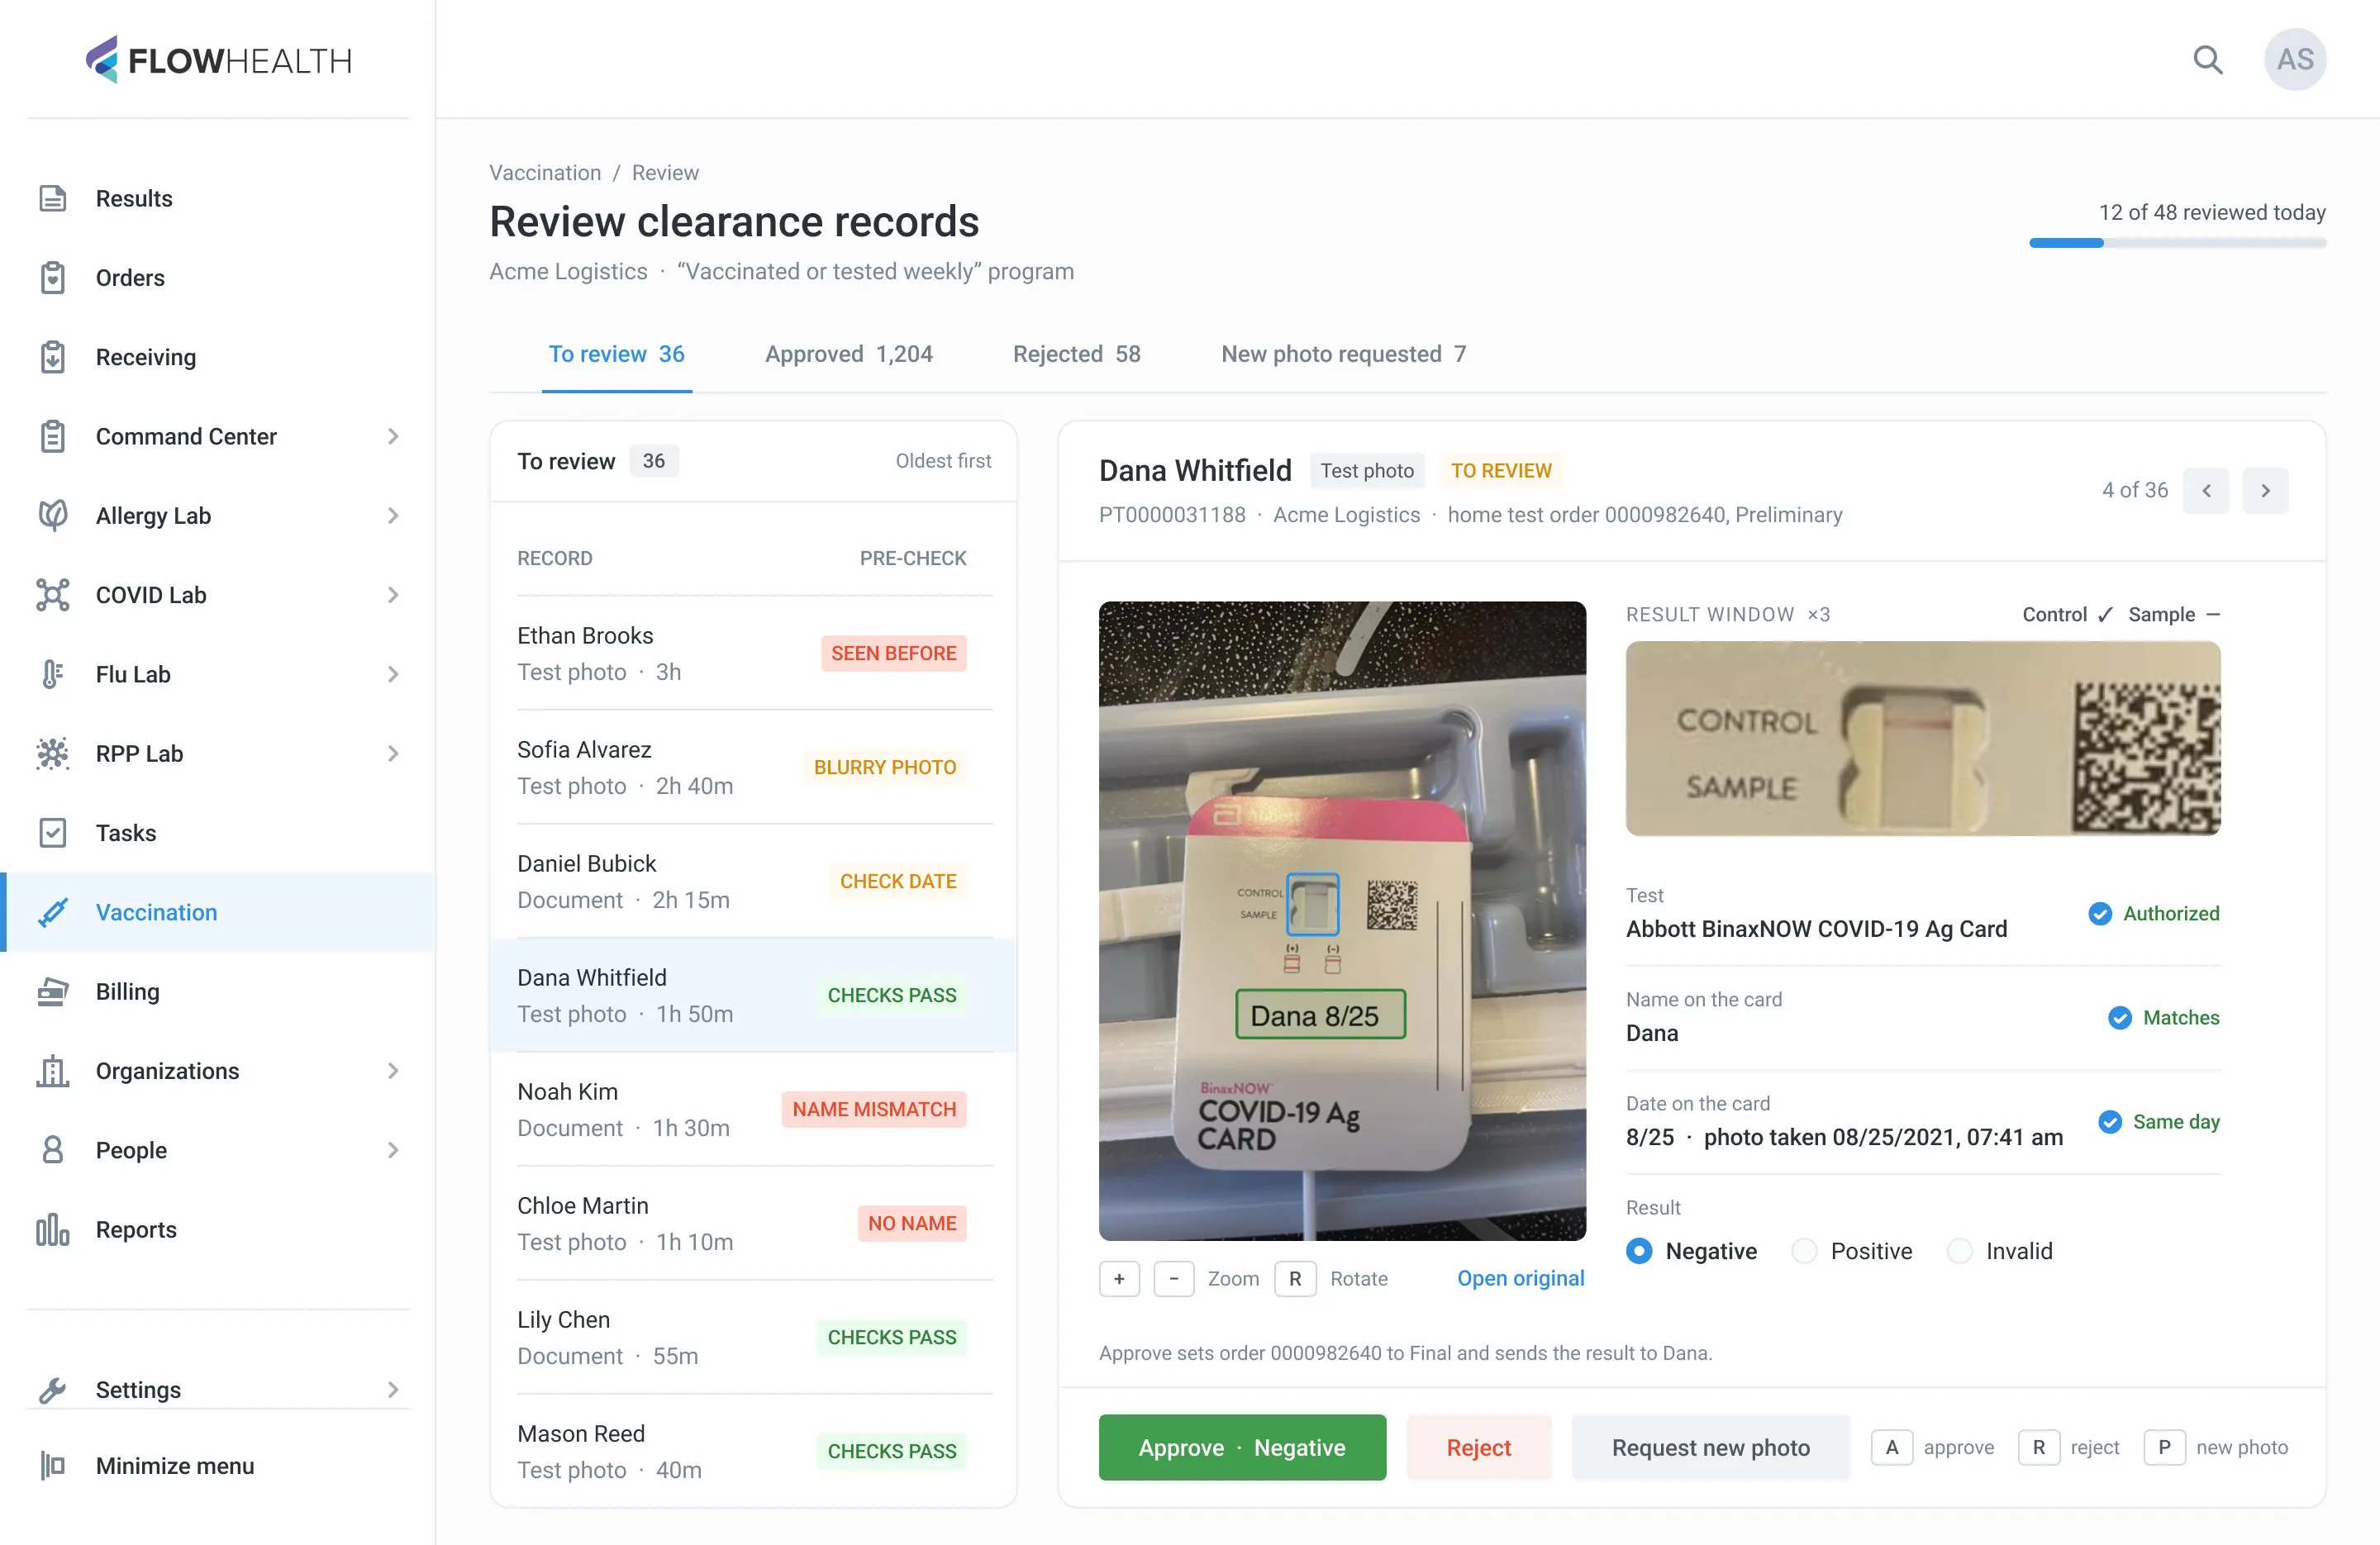Switch to the Rejected tab
This screenshot has height=1545, width=2380.
tap(1076, 354)
